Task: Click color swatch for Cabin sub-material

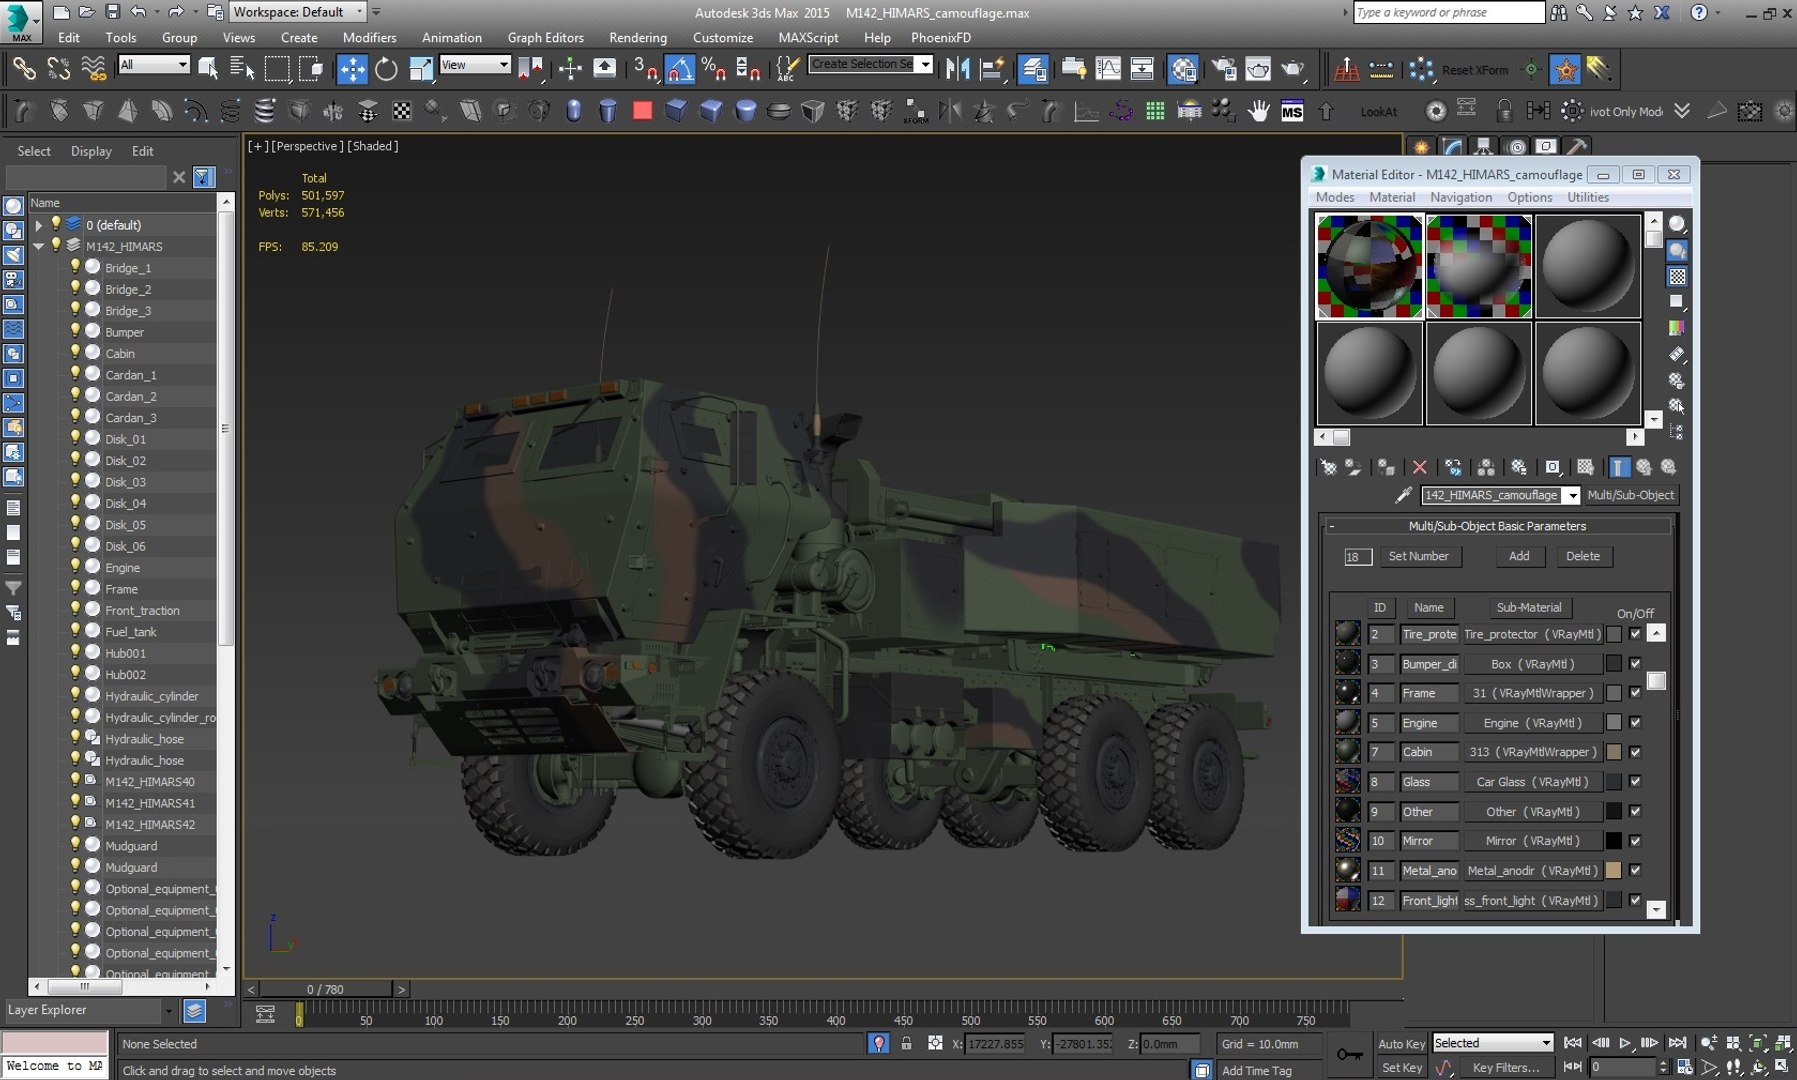Action: [x=1613, y=752]
